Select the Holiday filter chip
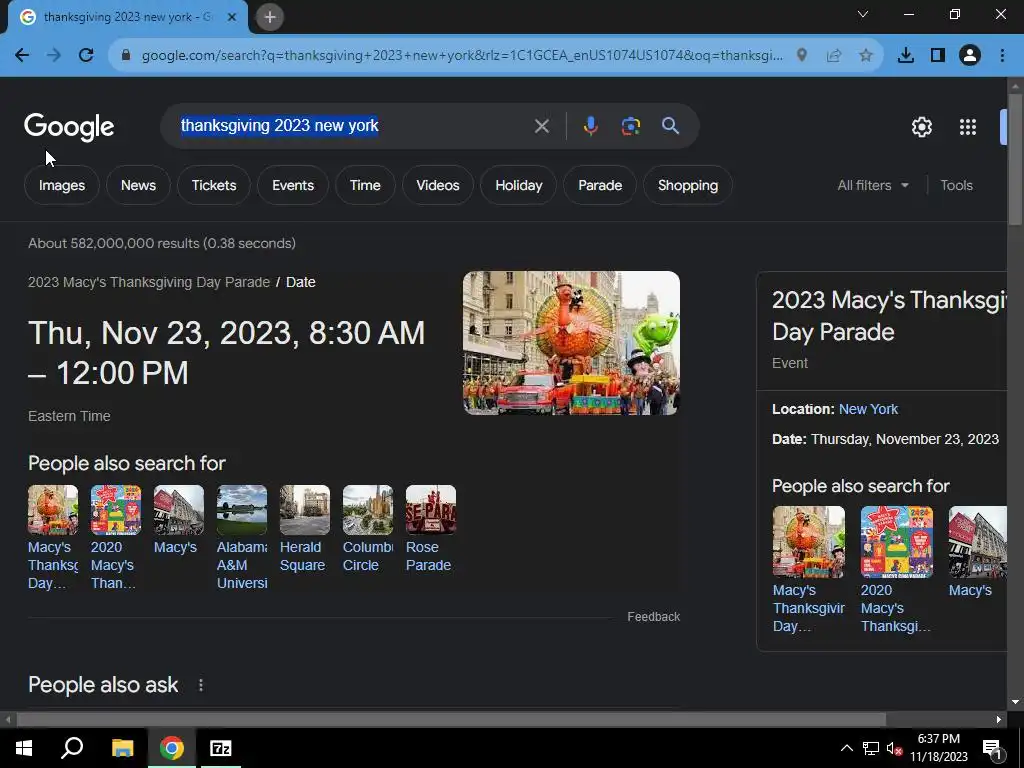Viewport: 1024px width, 768px height. [519, 185]
